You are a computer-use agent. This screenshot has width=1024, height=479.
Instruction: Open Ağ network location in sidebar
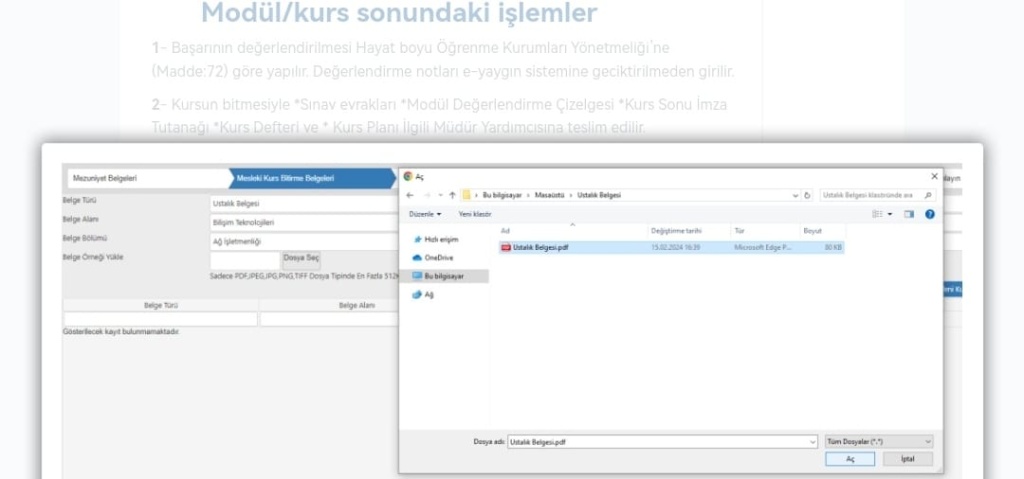(x=429, y=295)
